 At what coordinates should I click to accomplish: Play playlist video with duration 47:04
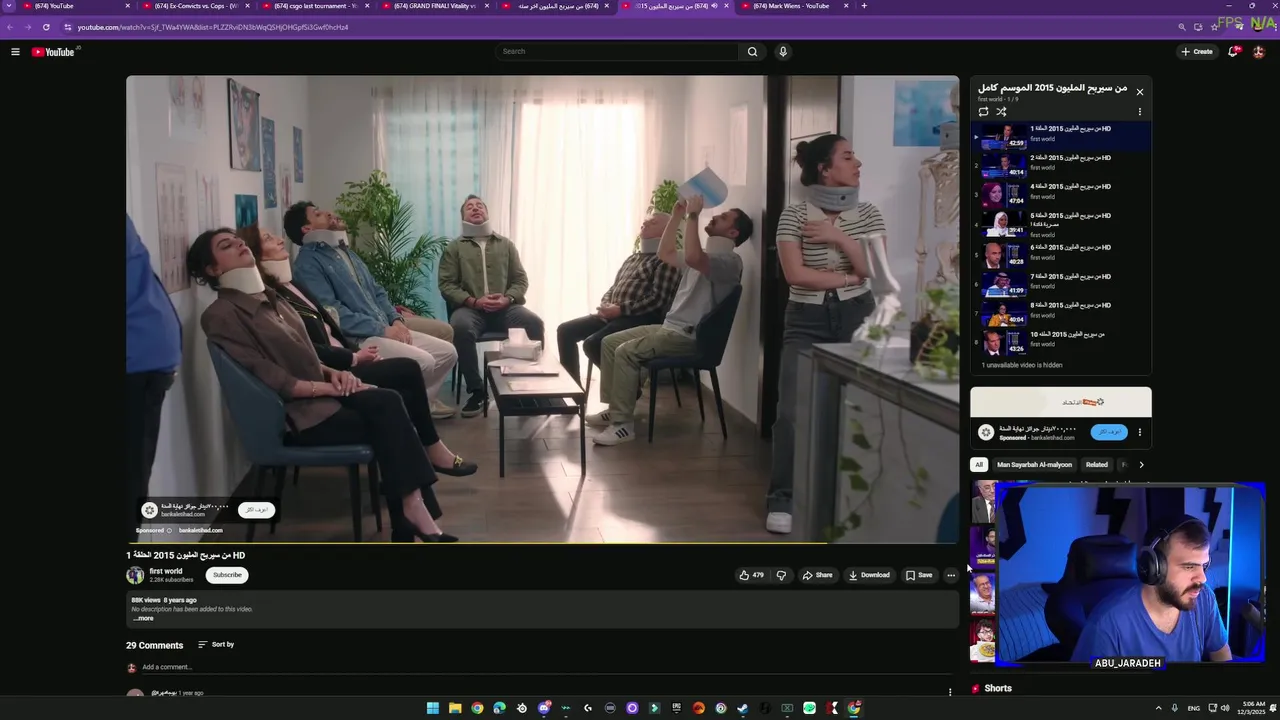1061,193
